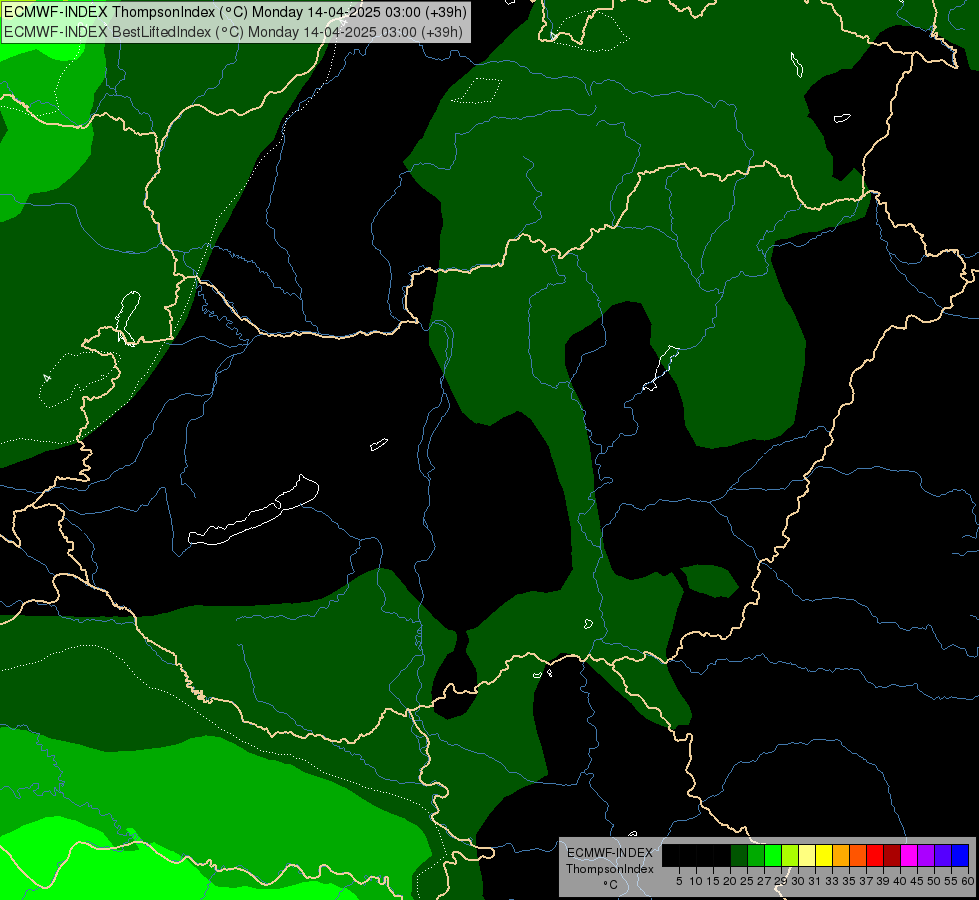Click the blue 55–60 legend swatch
Image resolution: width=979 pixels, height=900 pixels.
coord(960,855)
